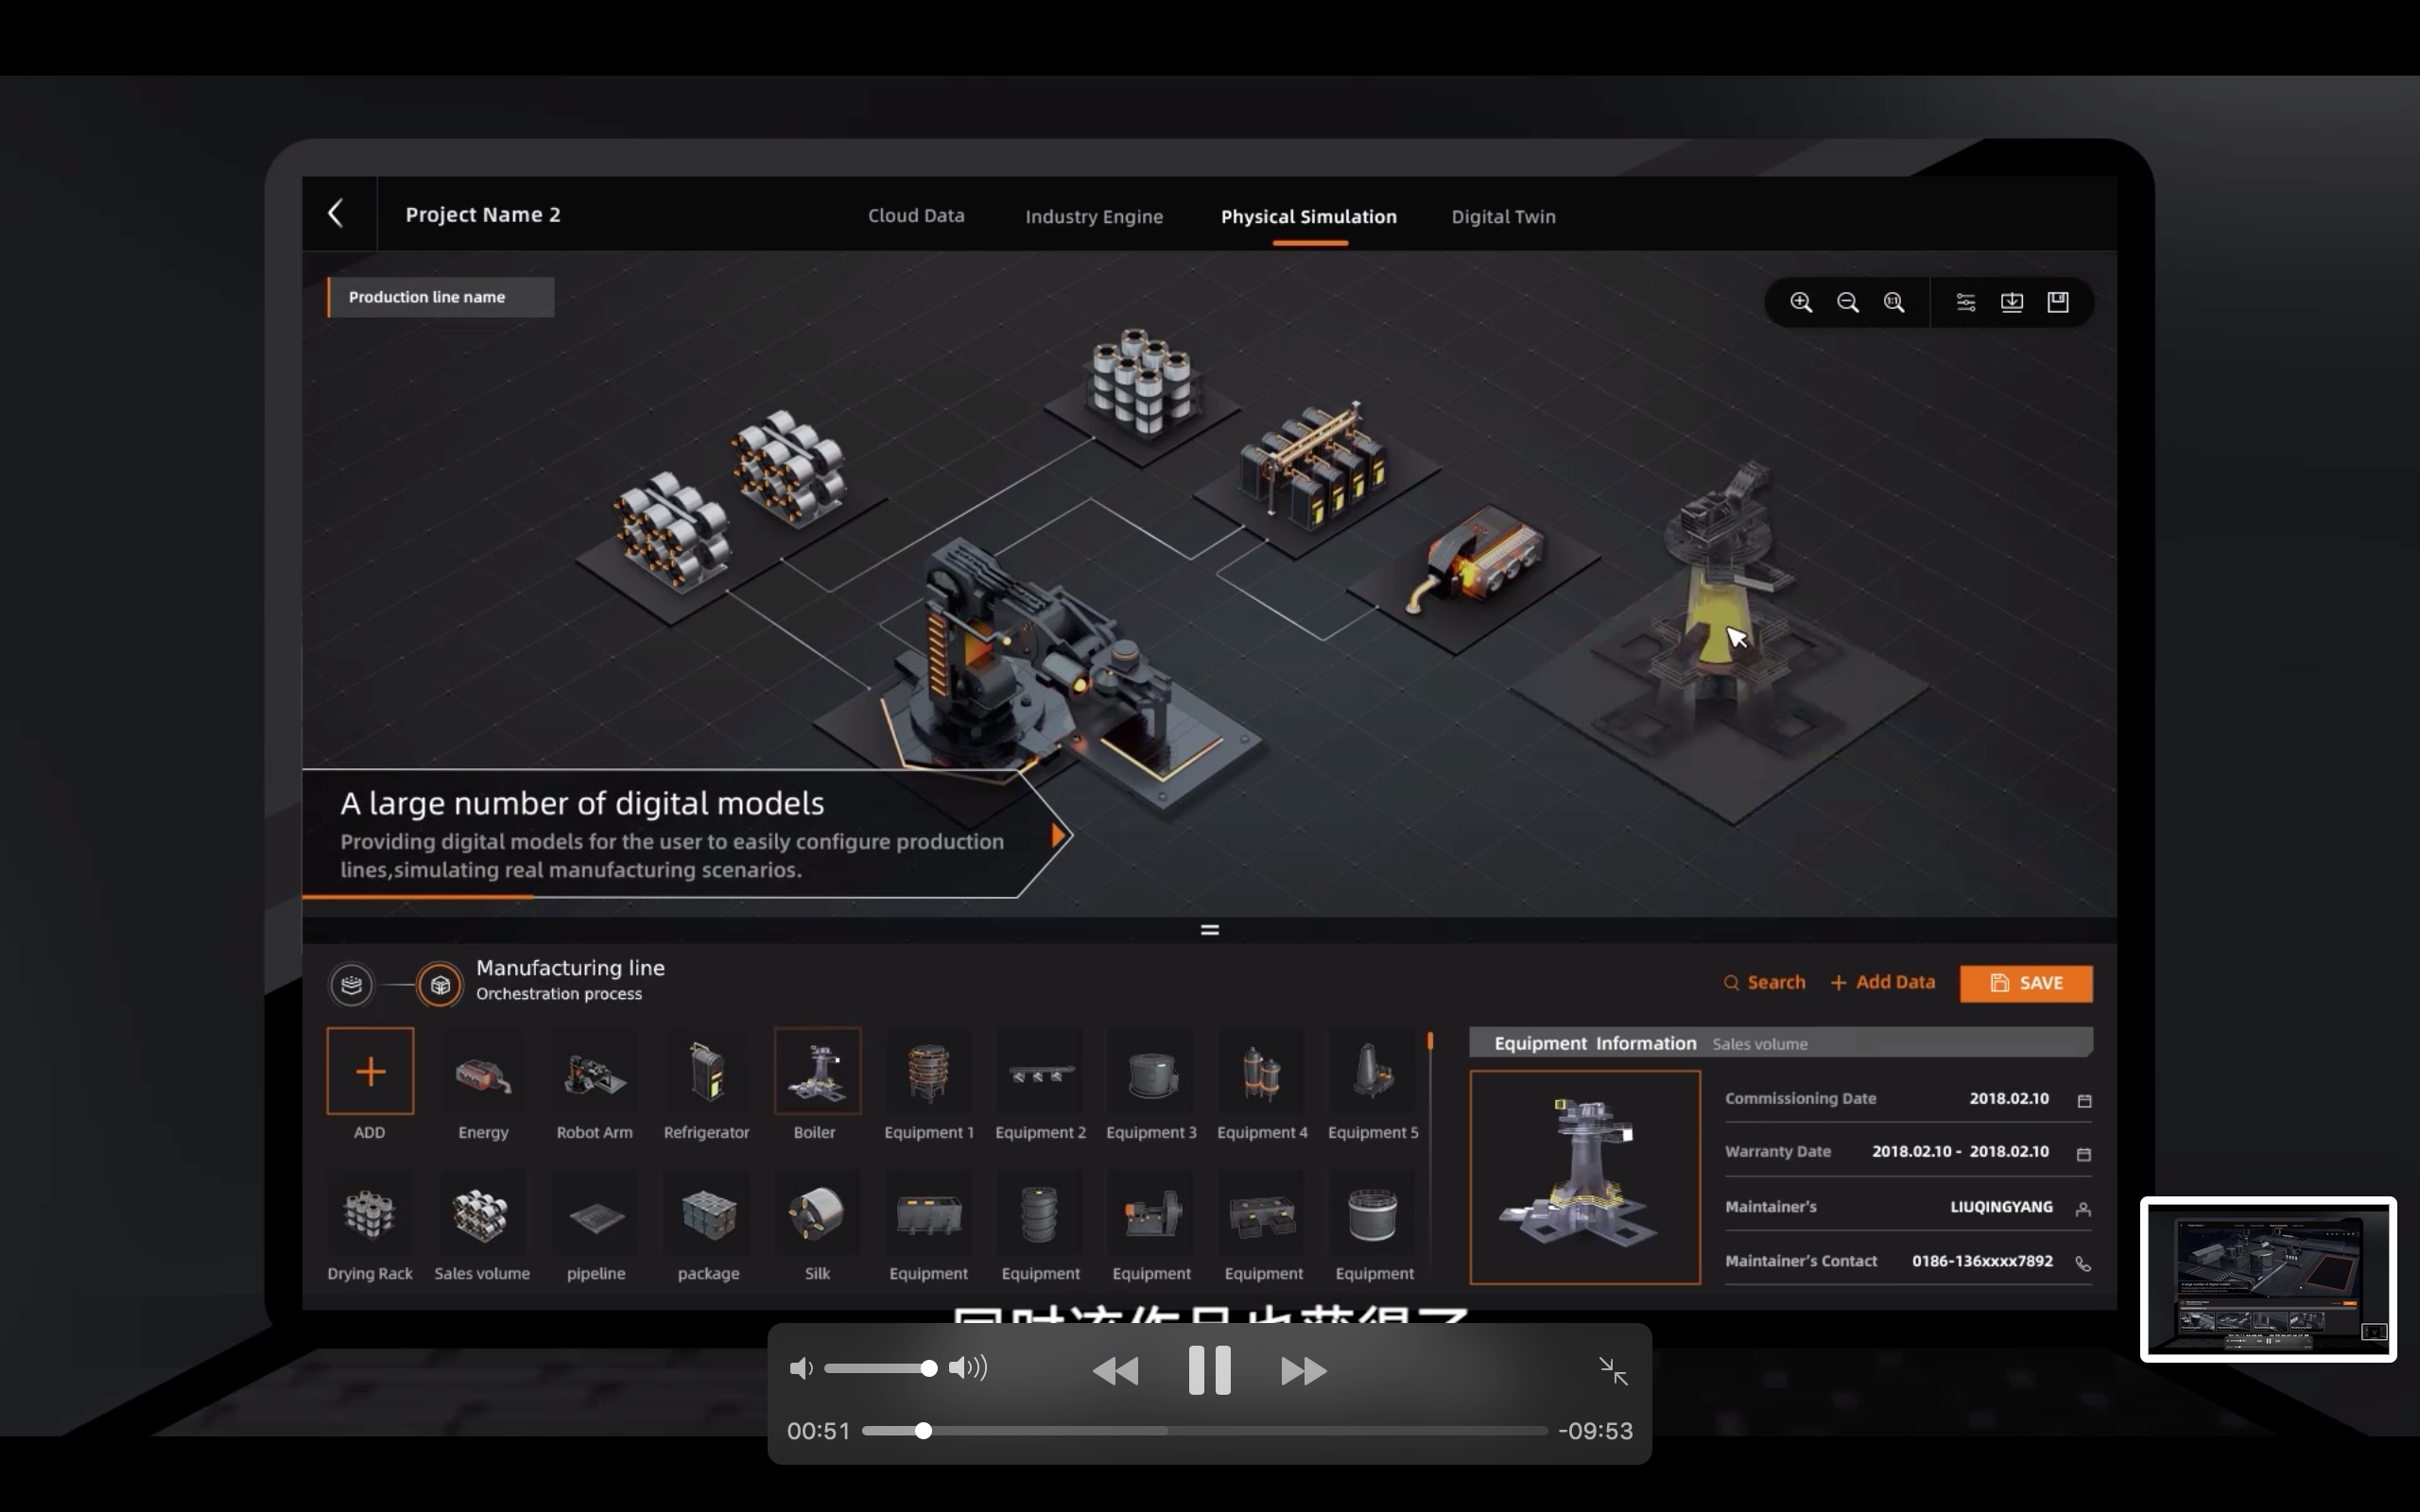Click the Production line name field
This screenshot has width=2420, height=1512.
[x=441, y=297]
